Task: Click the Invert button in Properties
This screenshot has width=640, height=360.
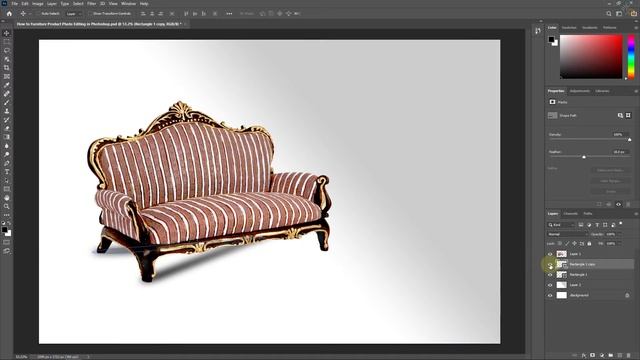Action: coord(610,191)
